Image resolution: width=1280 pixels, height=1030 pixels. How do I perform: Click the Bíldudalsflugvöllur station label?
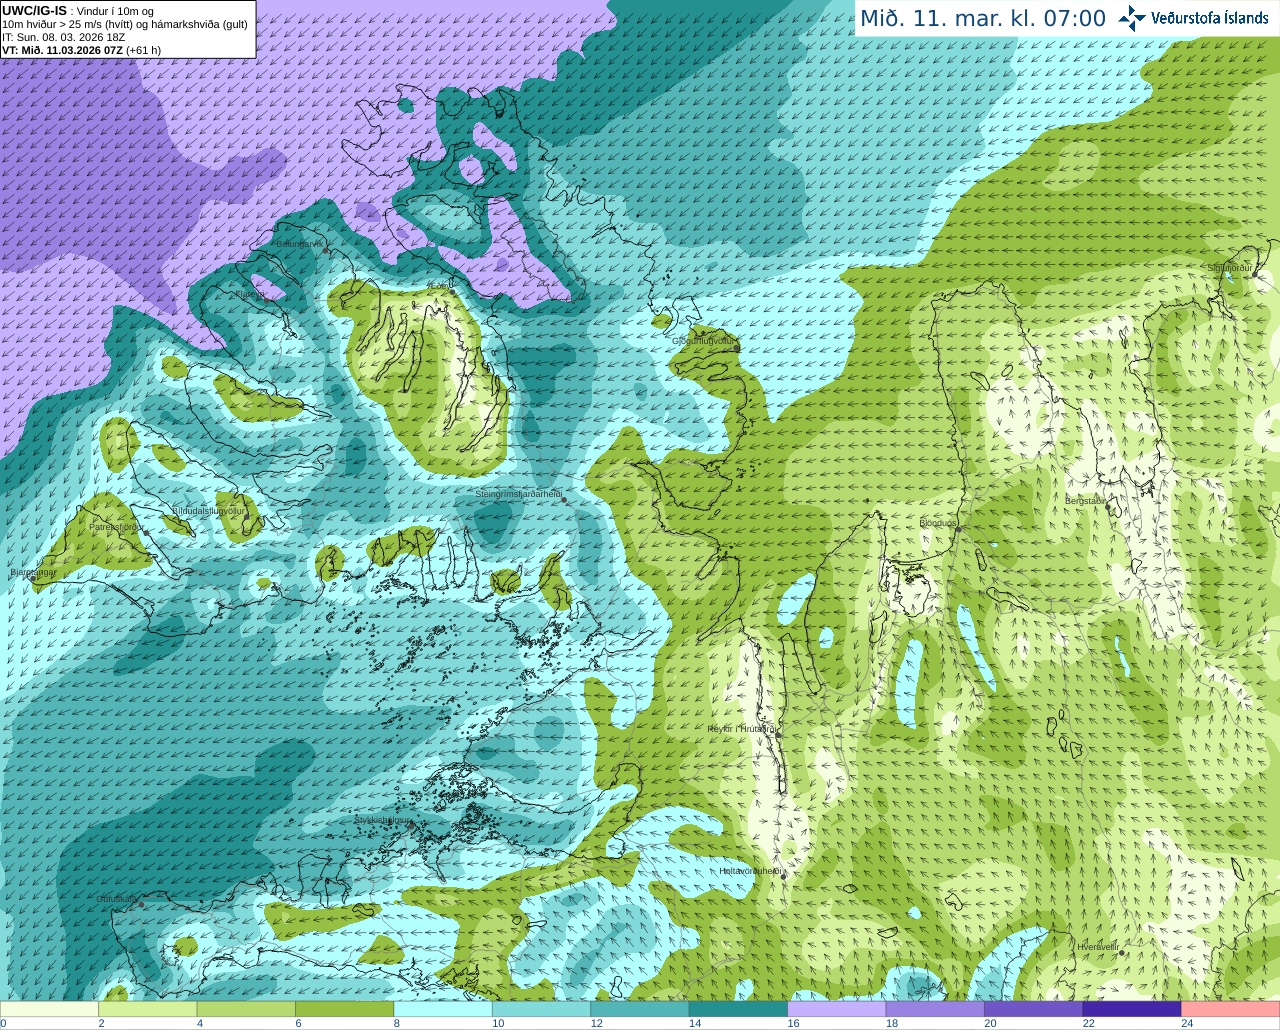209,511
